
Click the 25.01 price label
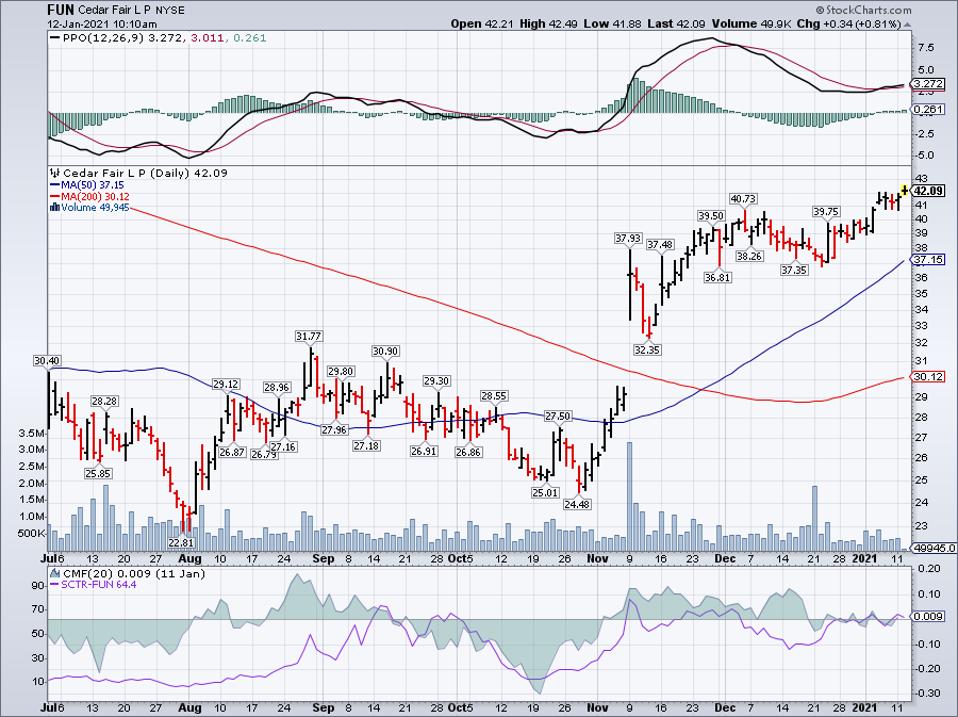[x=545, y=492]
